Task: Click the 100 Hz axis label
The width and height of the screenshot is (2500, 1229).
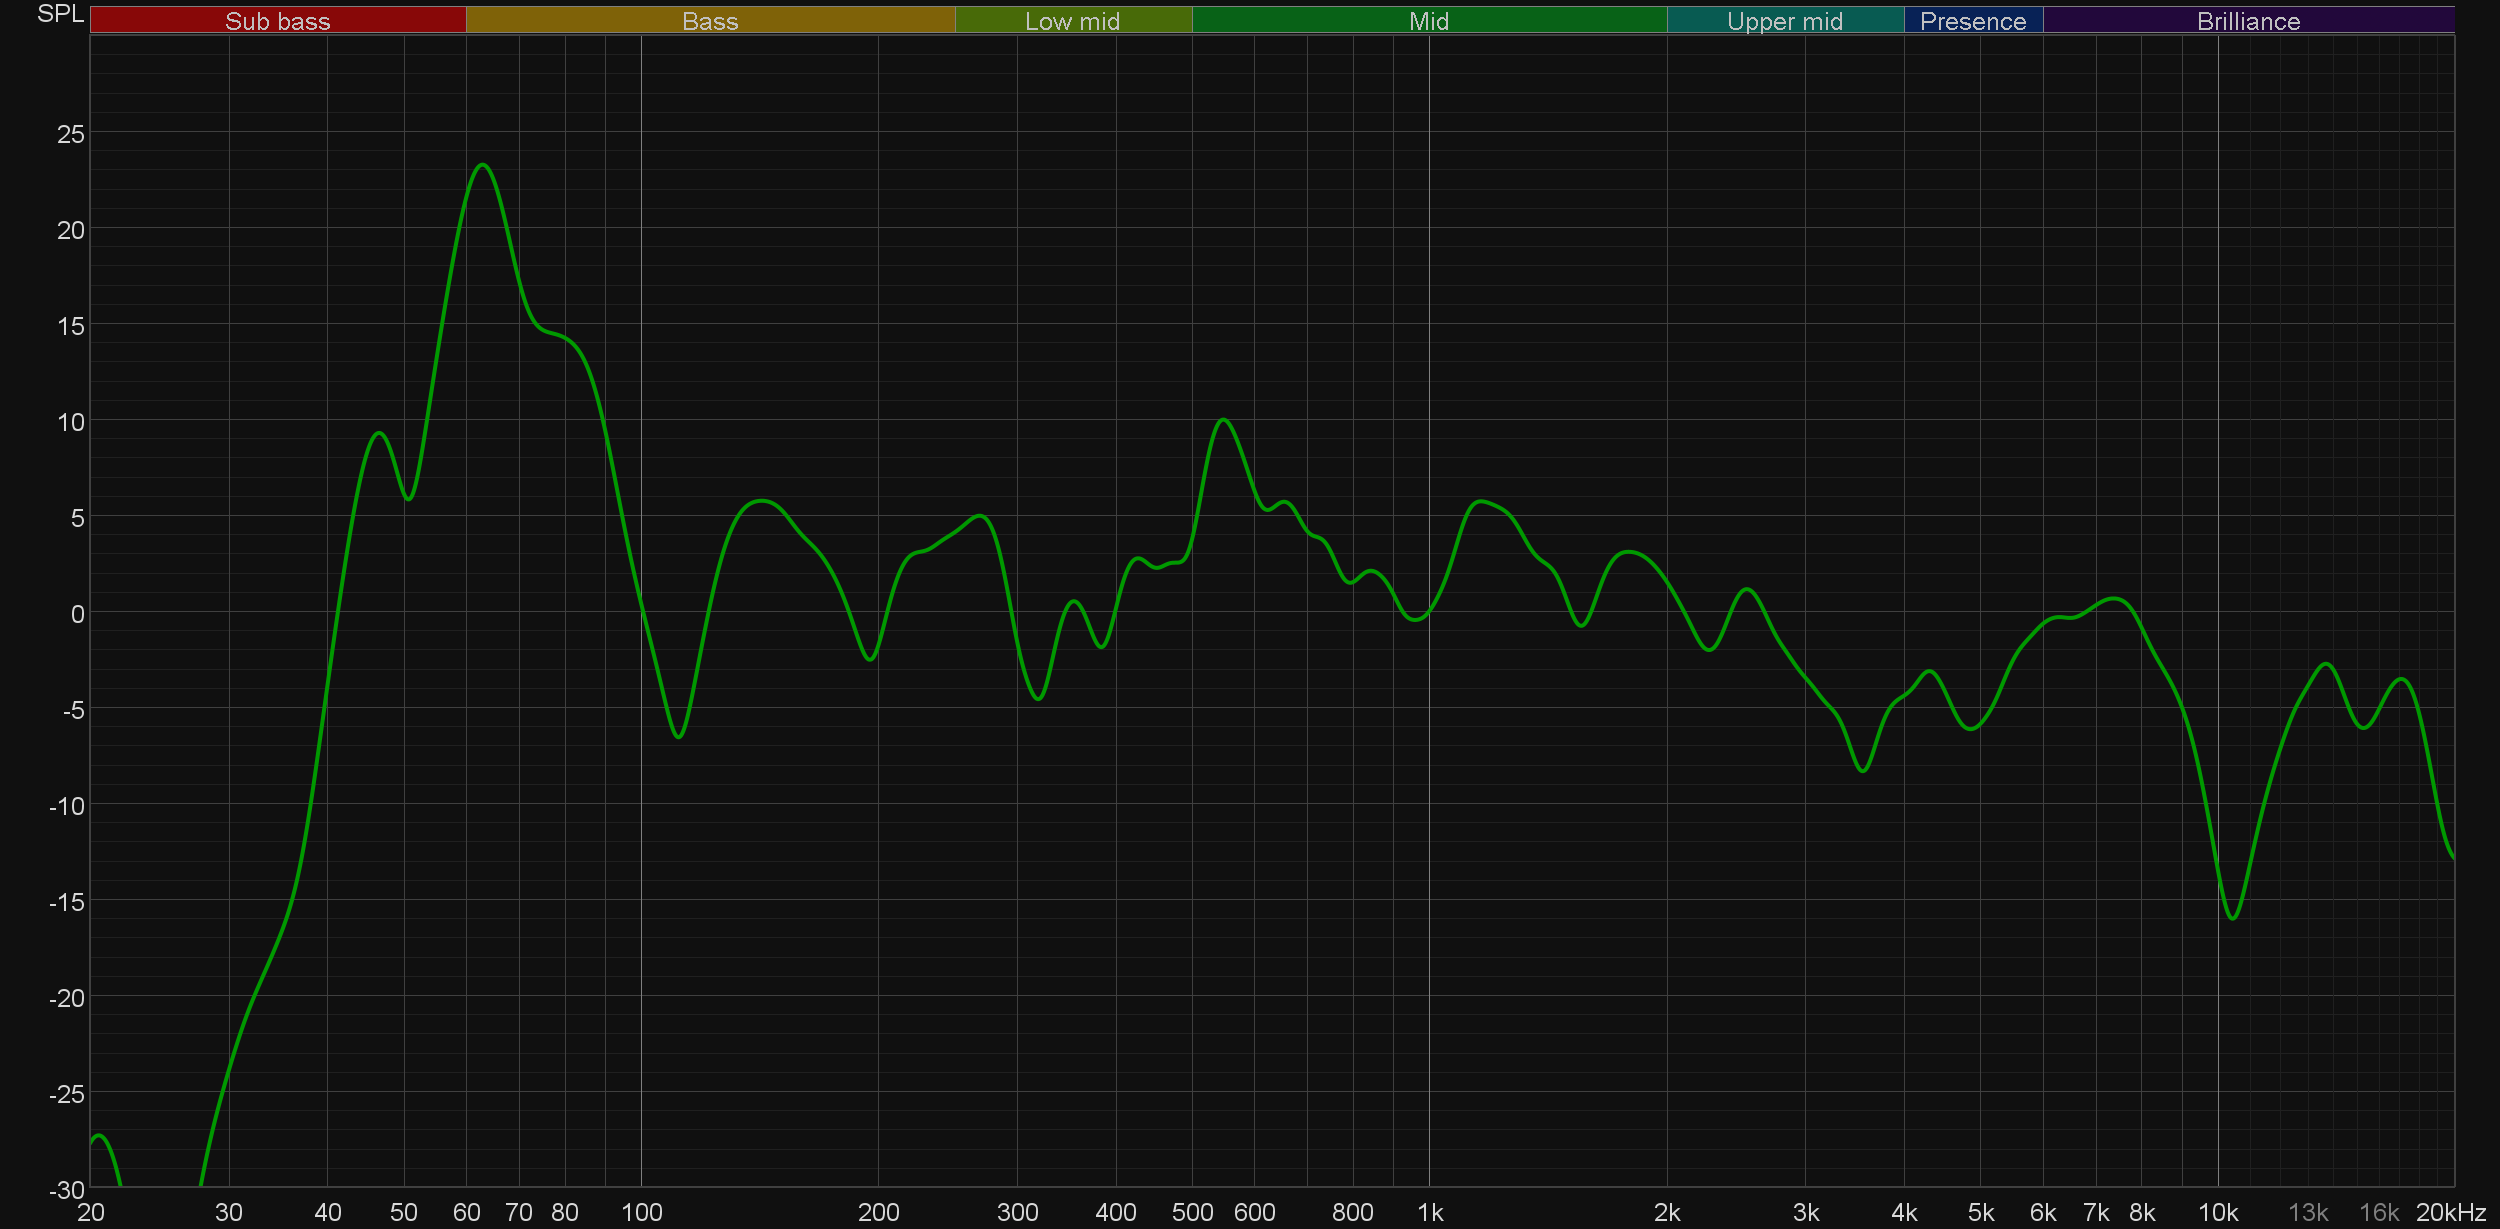Action: tap(641, 1213)
